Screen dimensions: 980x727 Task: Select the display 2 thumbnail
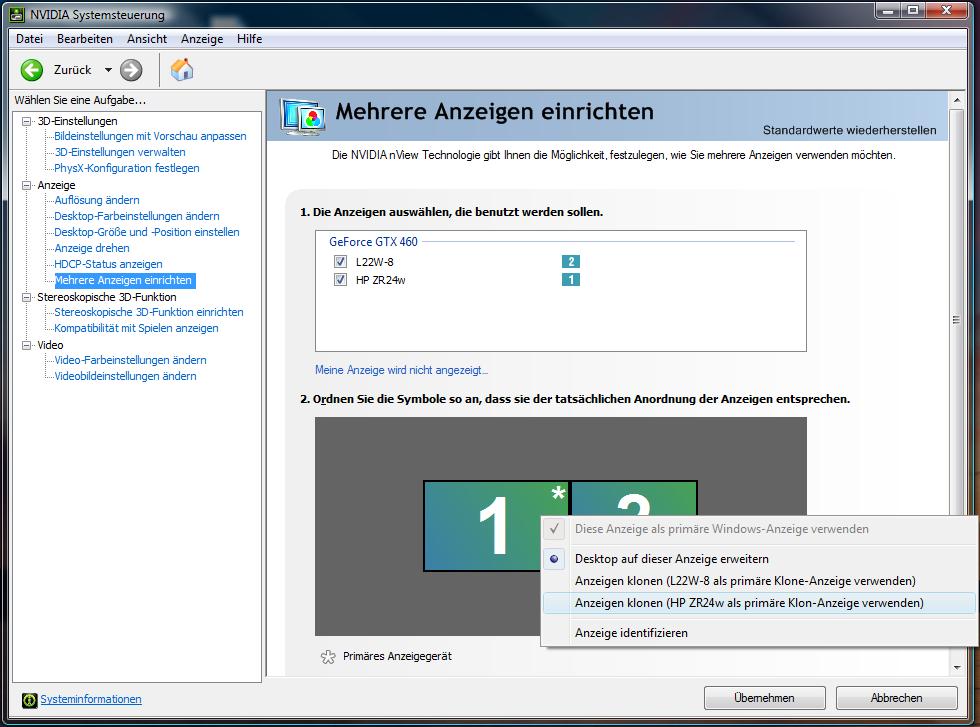click(634, 498)
